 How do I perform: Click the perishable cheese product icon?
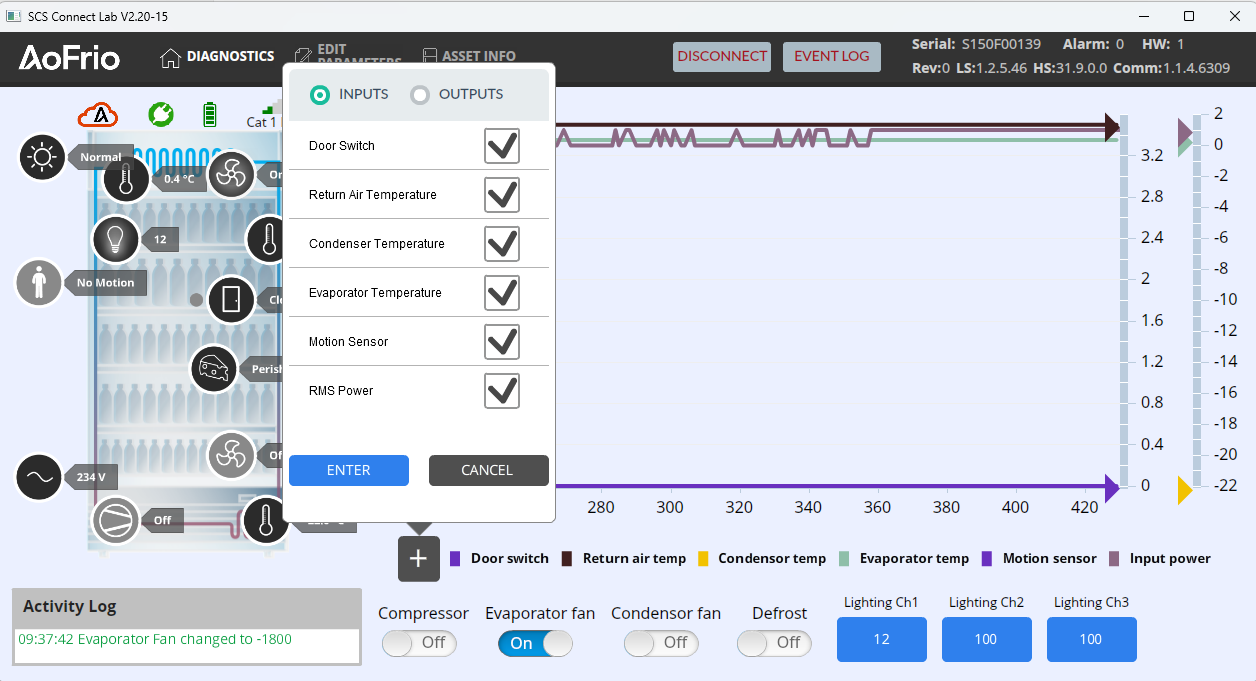click(x=214, y=369)
